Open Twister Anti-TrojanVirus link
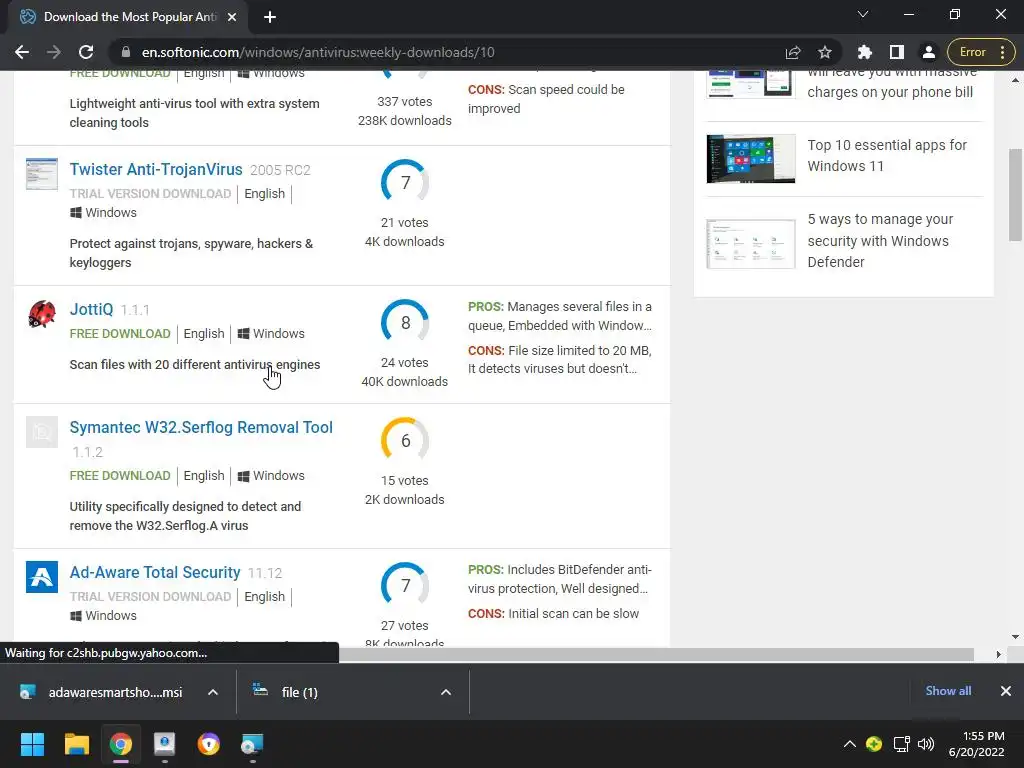 point(156,169)
